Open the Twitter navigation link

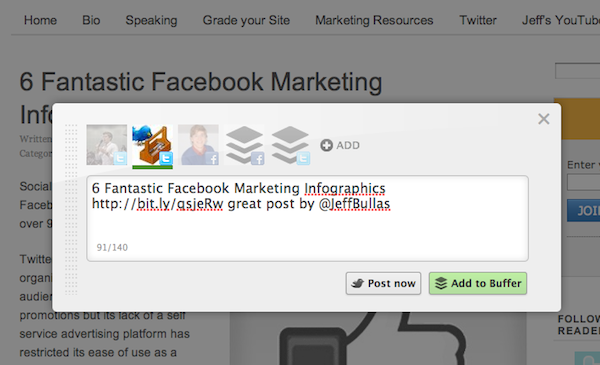478,20
